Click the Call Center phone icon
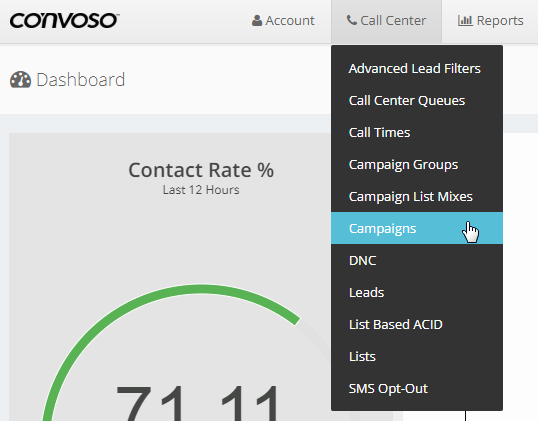This screenshot has height=421, width=538. coord(352,20)
